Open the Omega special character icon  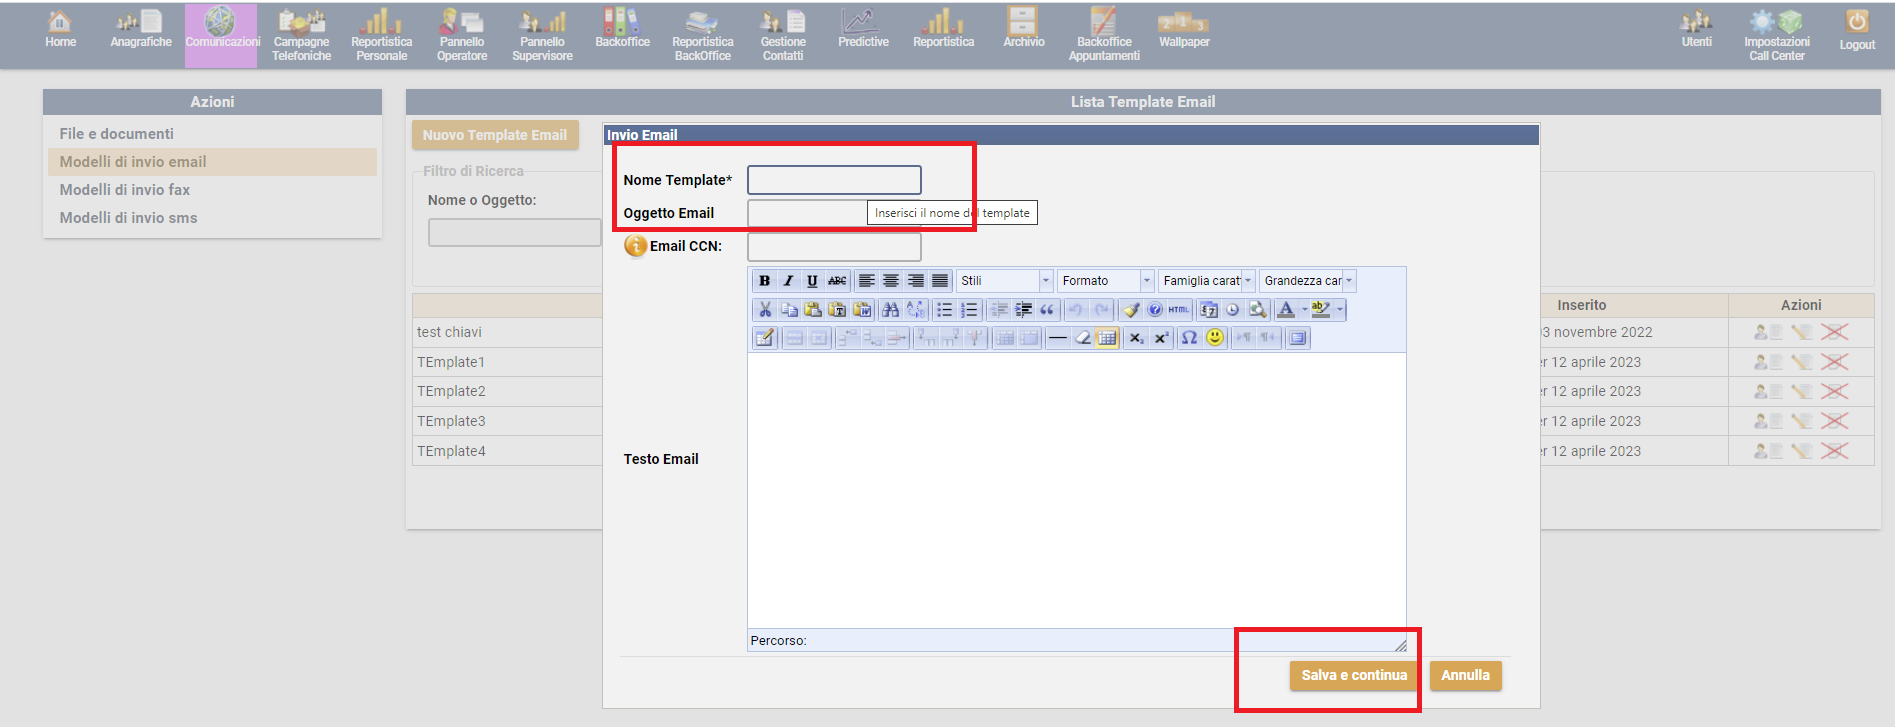(x=1189, y=338)
